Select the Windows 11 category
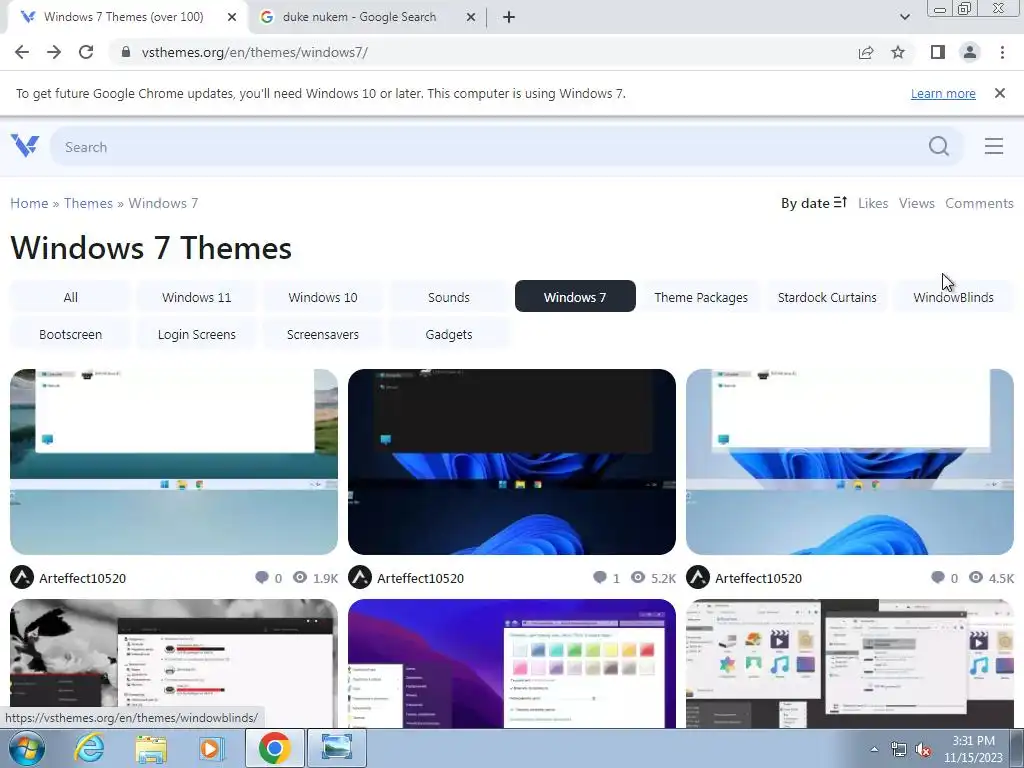 [x=197, y=297]
